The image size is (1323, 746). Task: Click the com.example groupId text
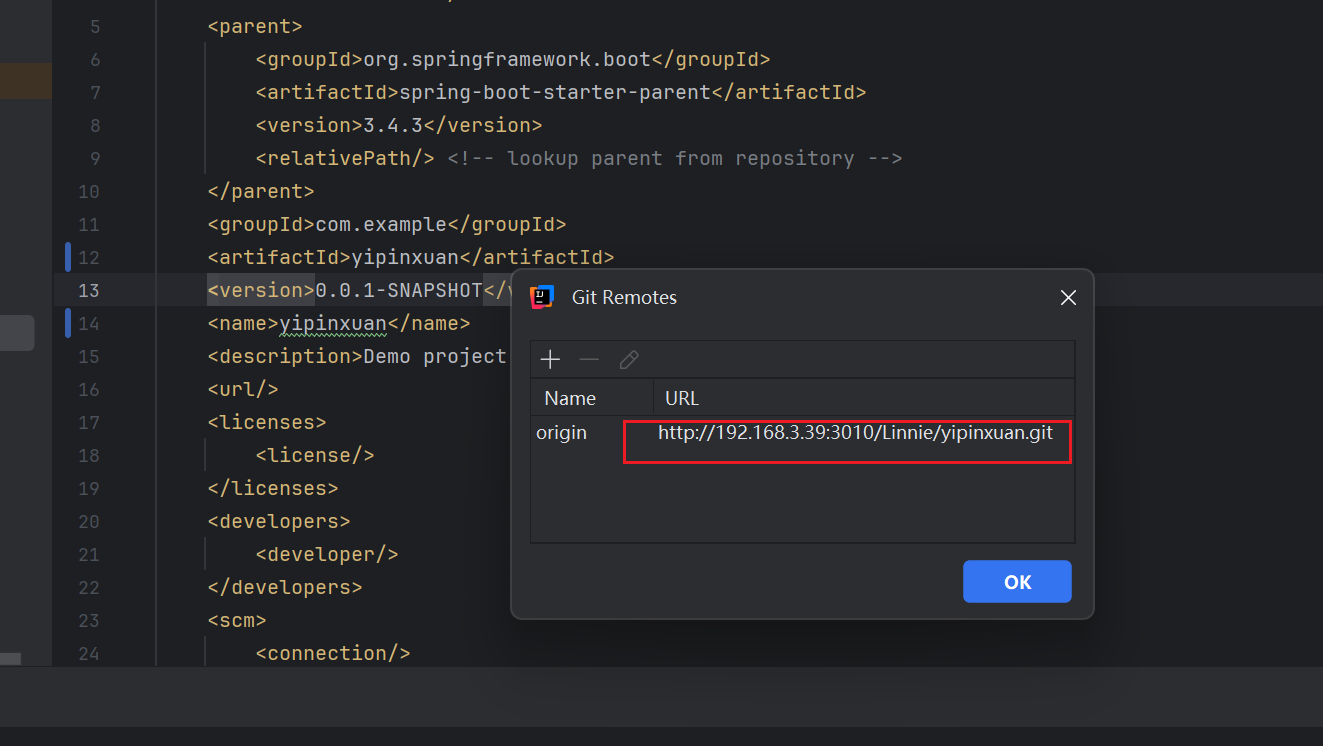point(393,224)
